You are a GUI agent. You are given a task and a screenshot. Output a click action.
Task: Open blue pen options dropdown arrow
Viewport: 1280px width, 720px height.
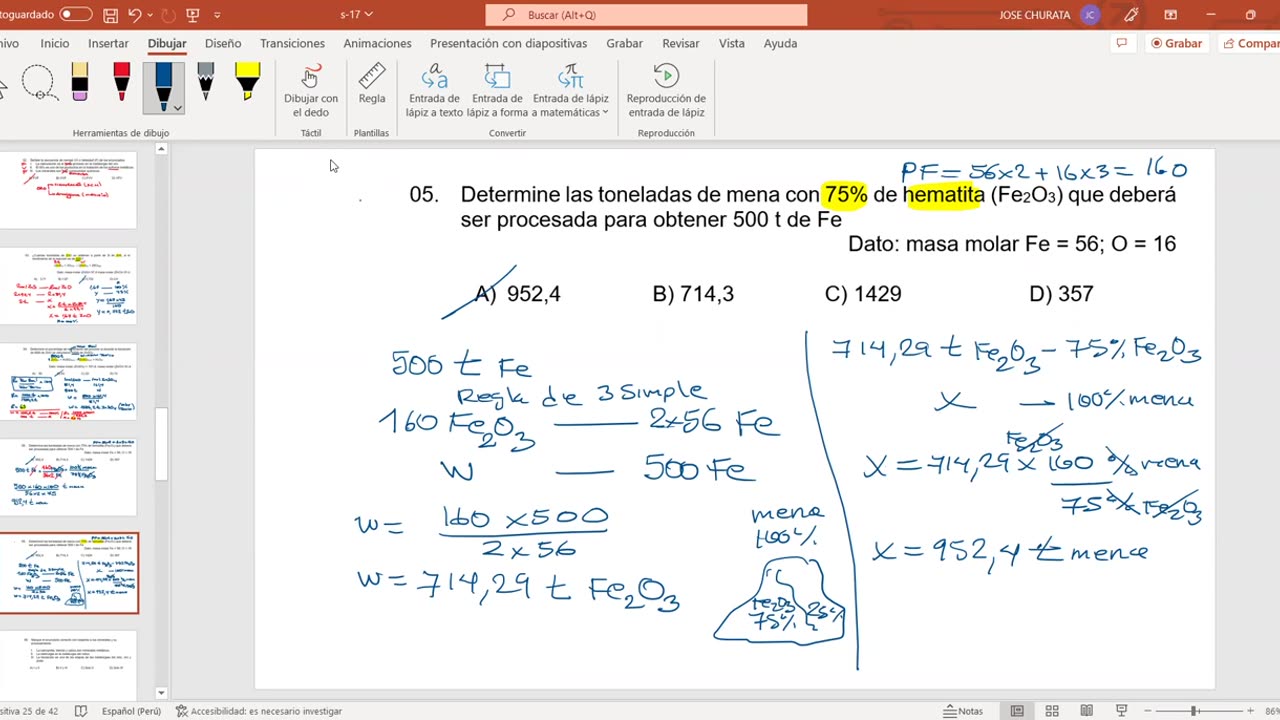coord(177,108)
